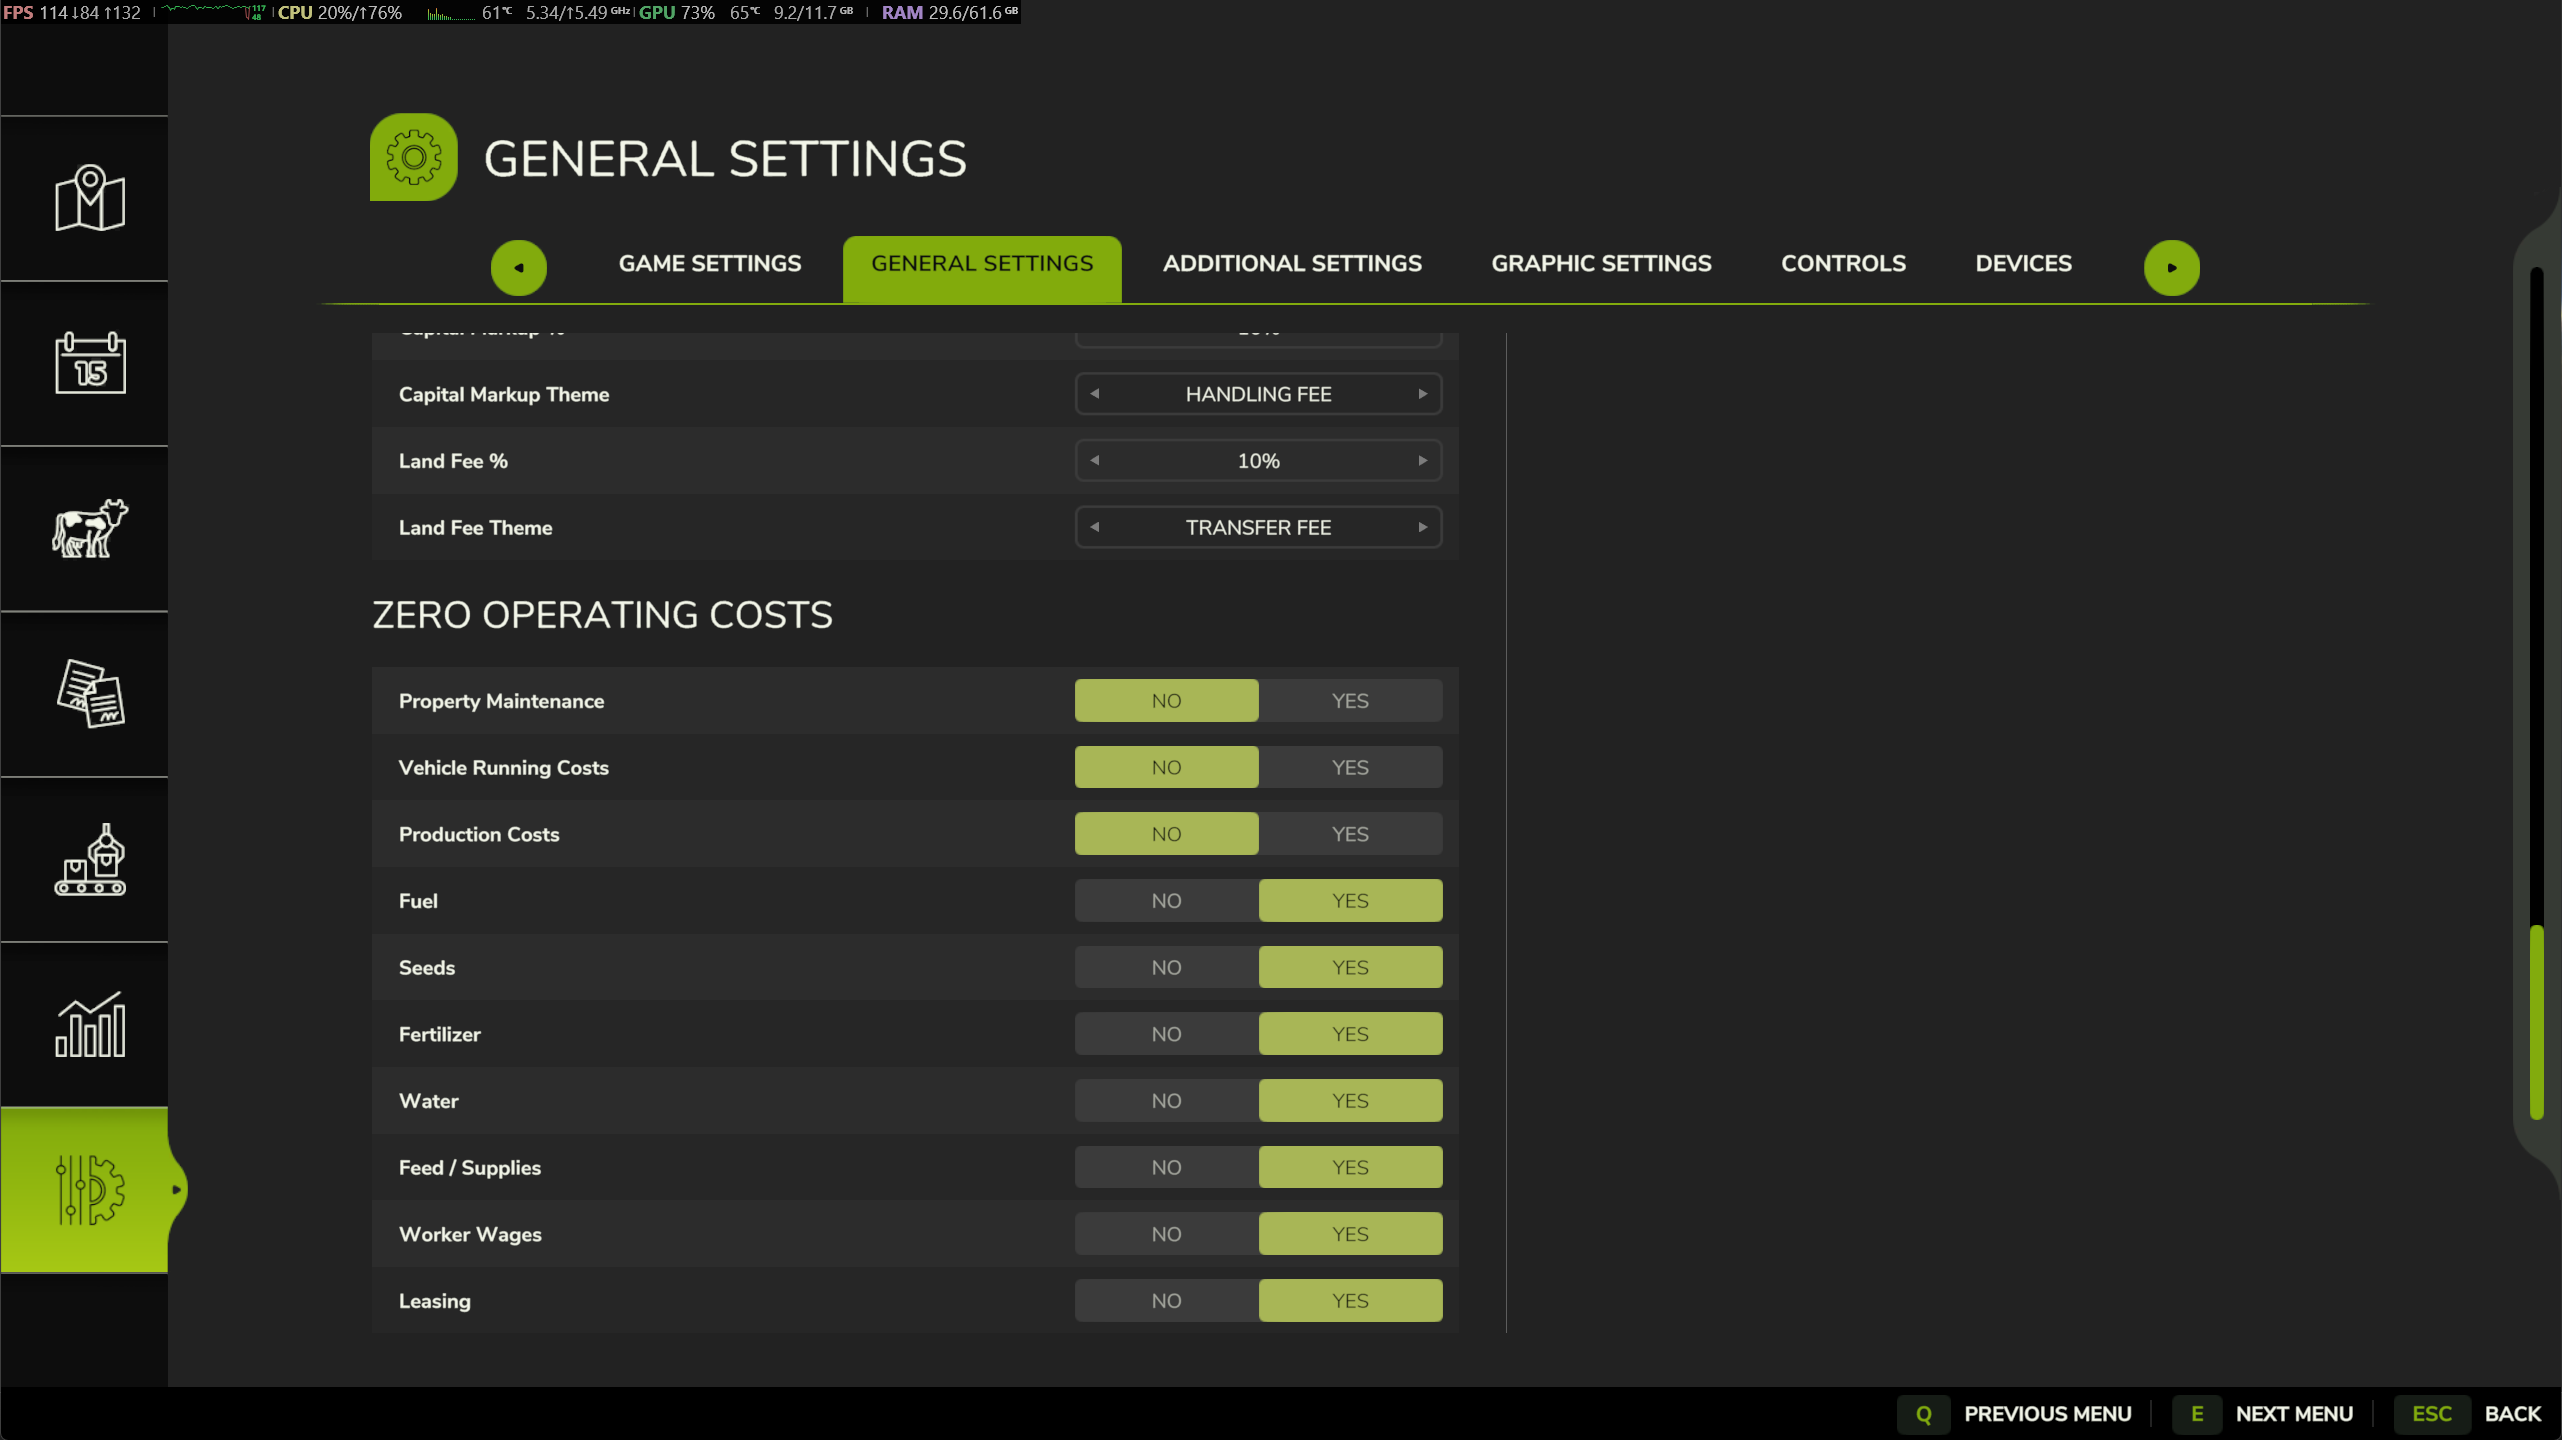The height and width of the screenshot is (1440, 2562).
Task: Set Fuel zero cost to NO
Action: pyautogui.click(x=1166, y=901)
